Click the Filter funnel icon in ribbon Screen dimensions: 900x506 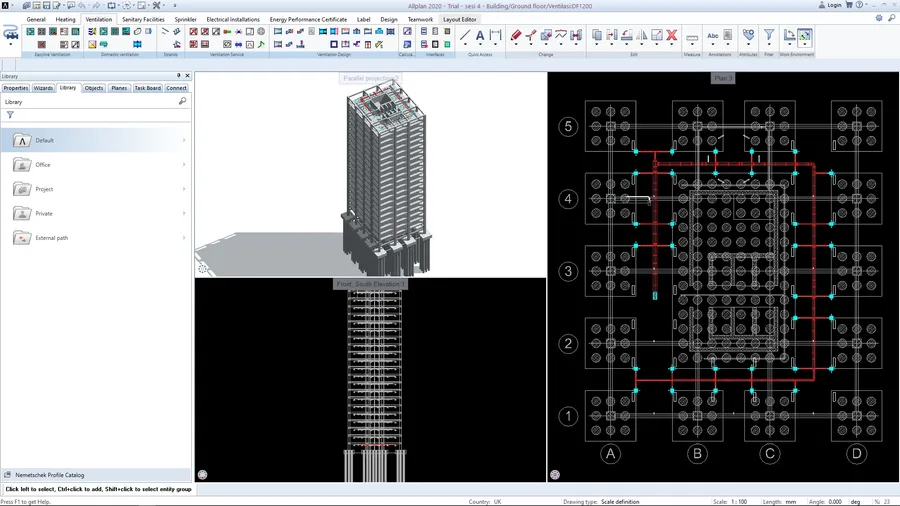coord(769,36)
